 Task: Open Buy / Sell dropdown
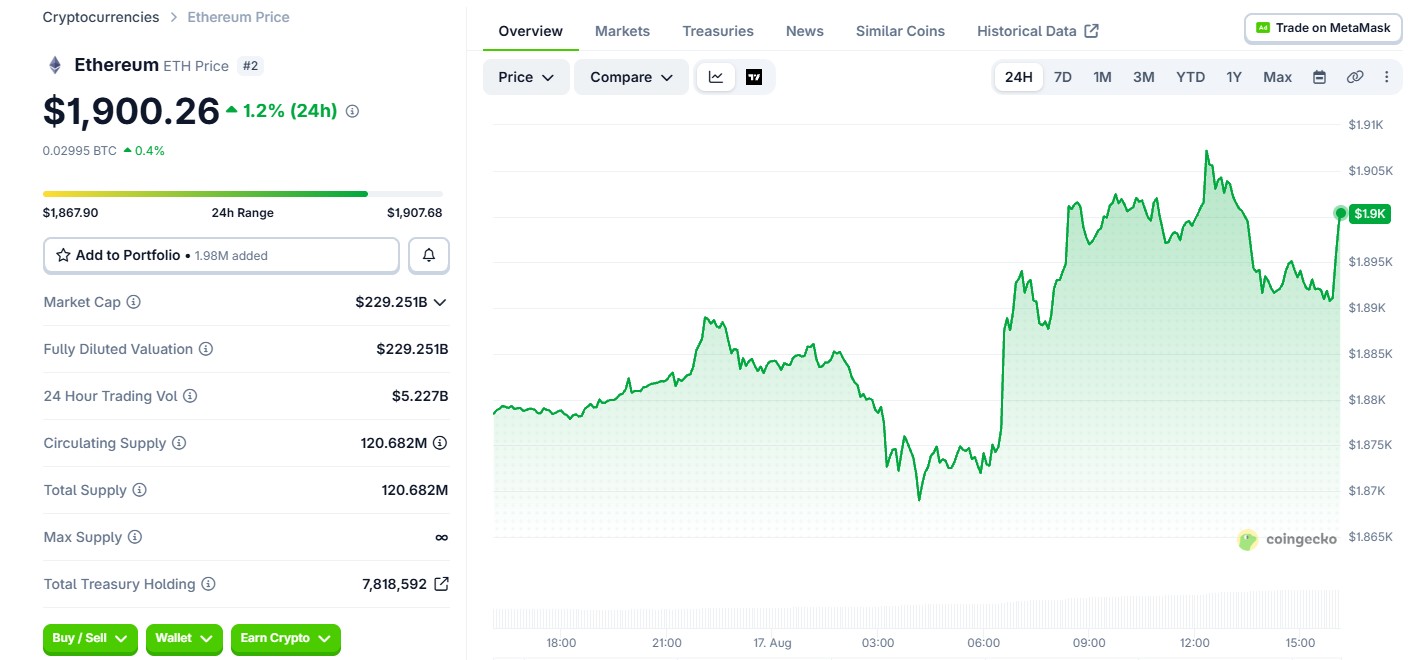click(90, 638)
